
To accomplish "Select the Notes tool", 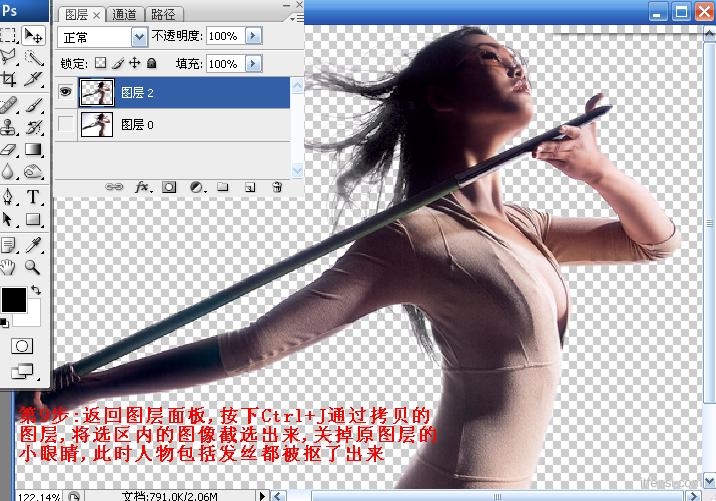I will point(9,245).
